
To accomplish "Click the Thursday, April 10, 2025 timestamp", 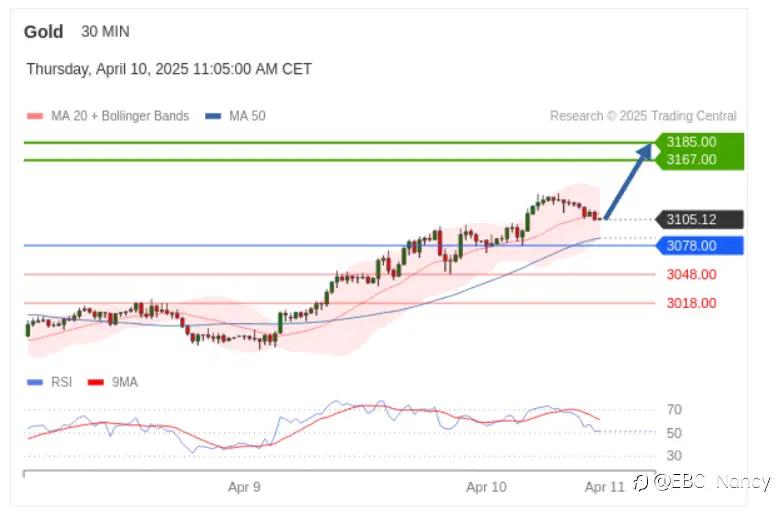I will pos(169,69).
